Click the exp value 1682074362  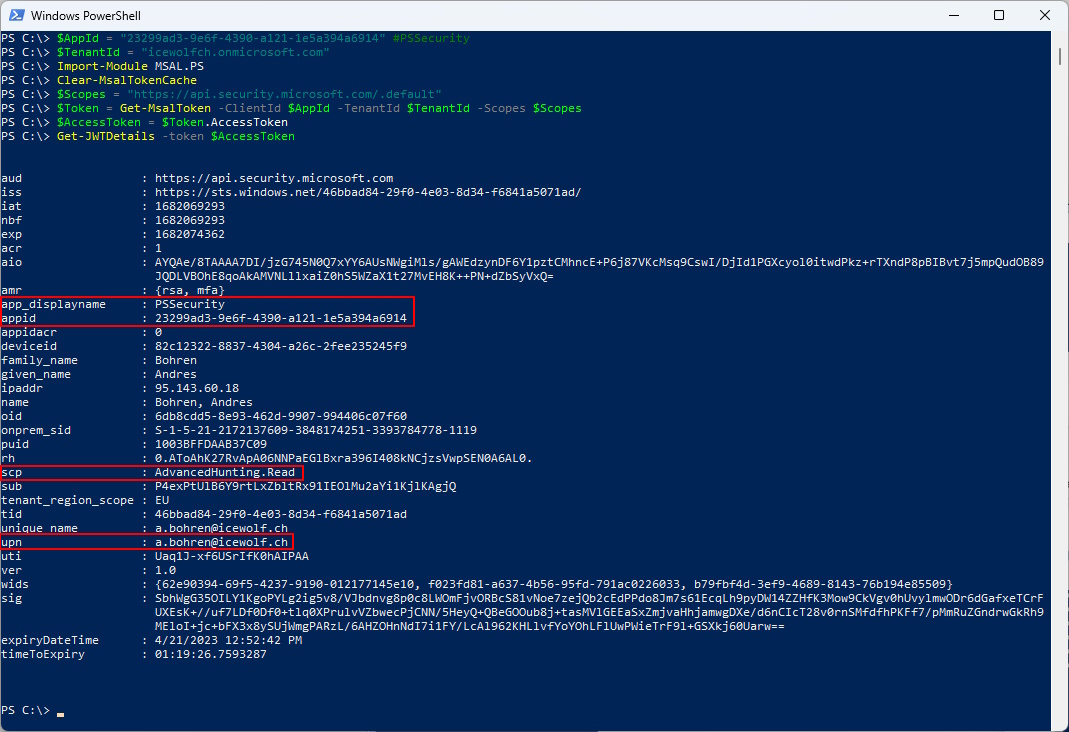[x=190, y=234]
